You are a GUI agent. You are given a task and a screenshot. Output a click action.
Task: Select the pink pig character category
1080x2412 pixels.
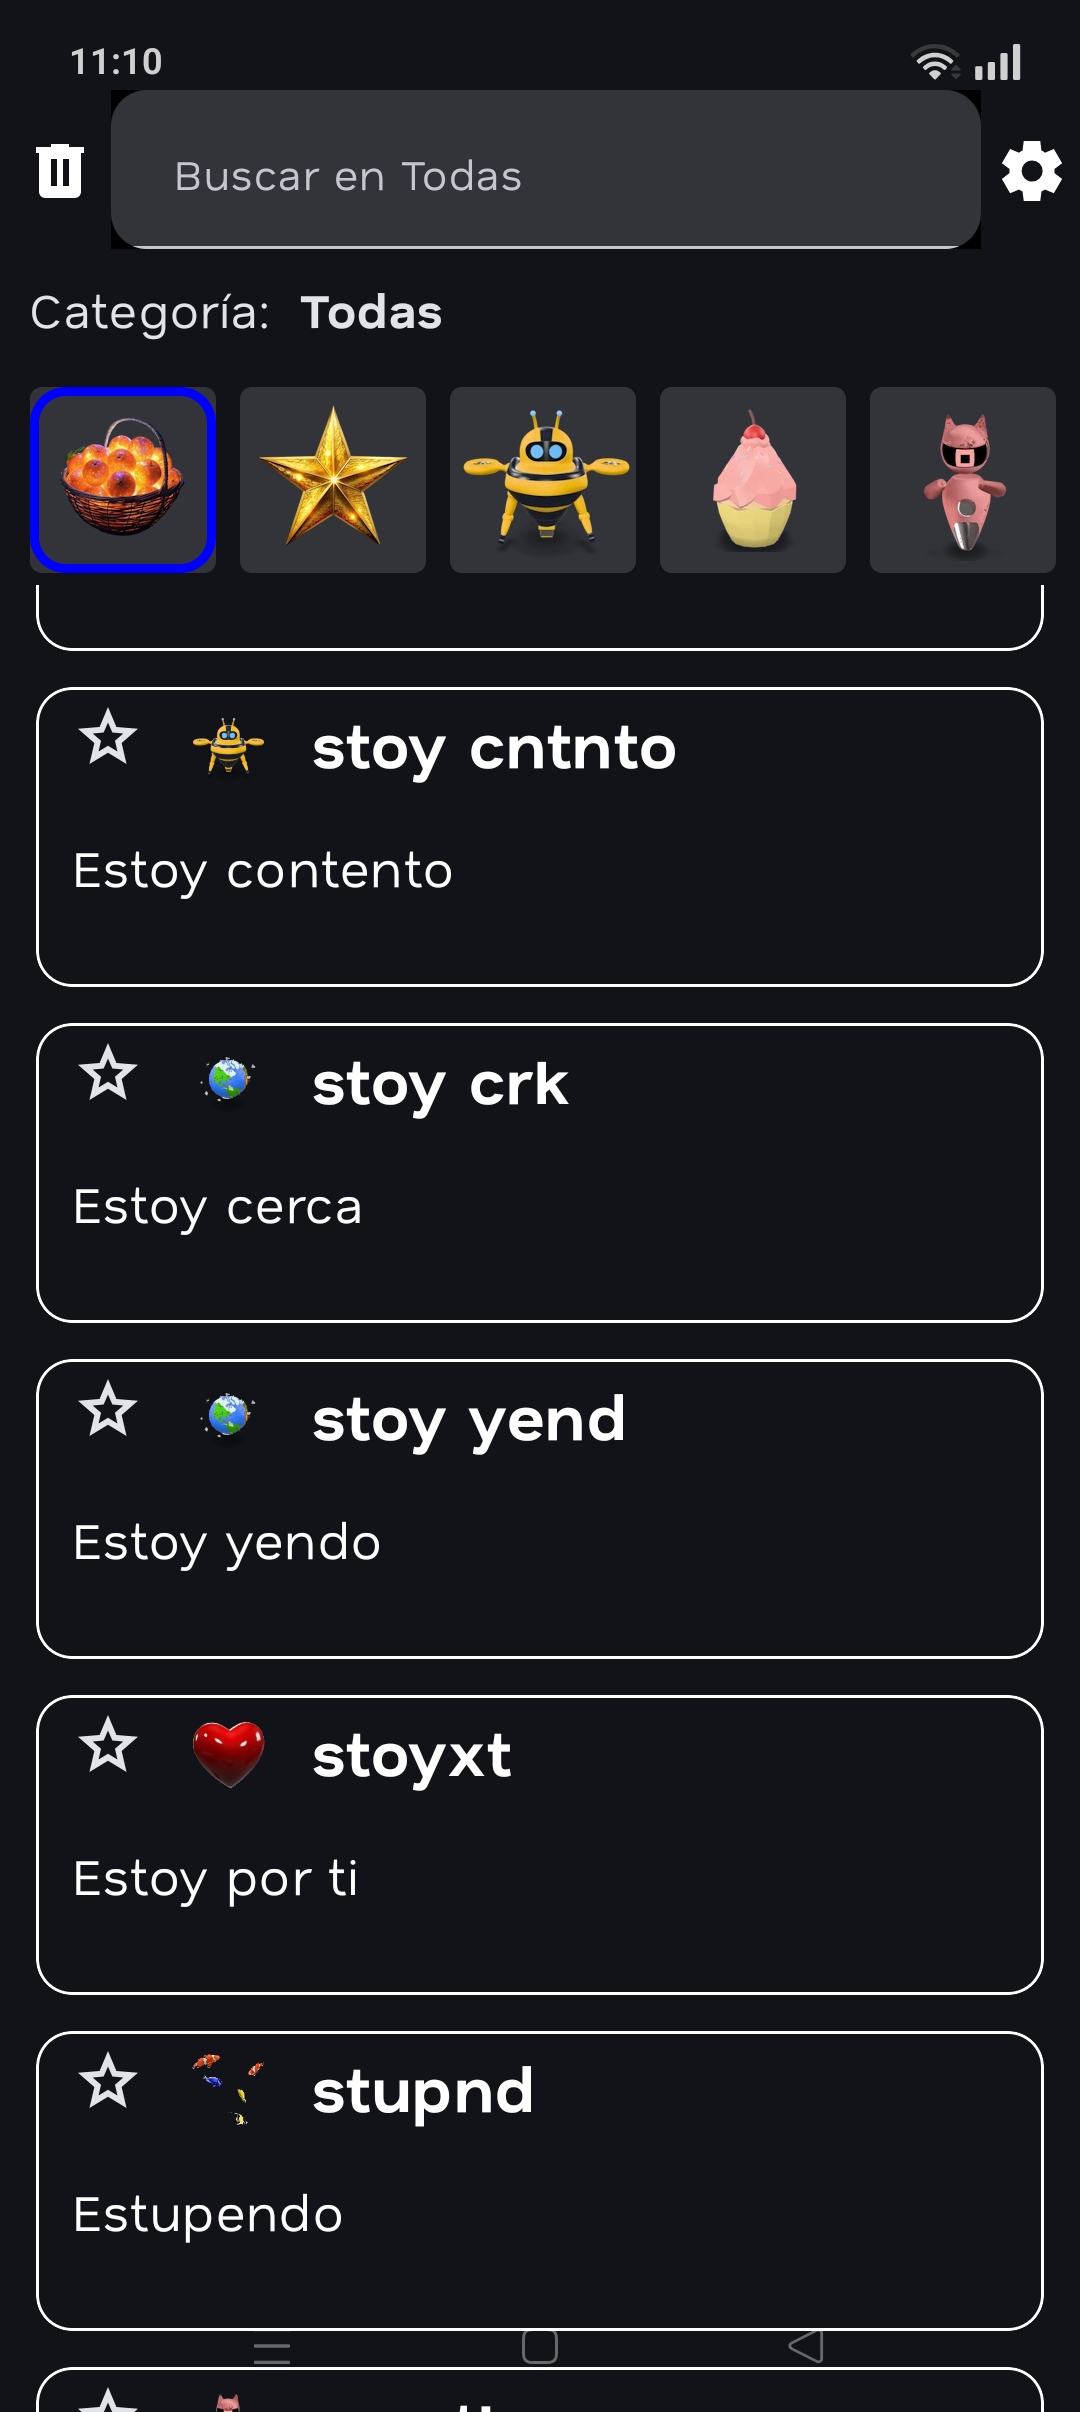tap(963, 480)
